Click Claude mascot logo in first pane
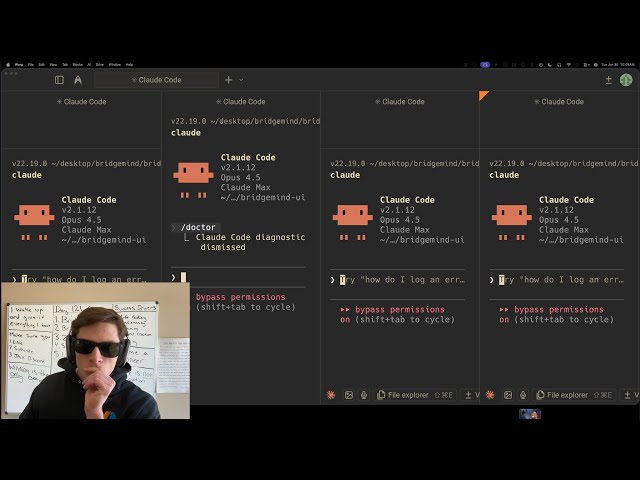 tap(34, 222)
